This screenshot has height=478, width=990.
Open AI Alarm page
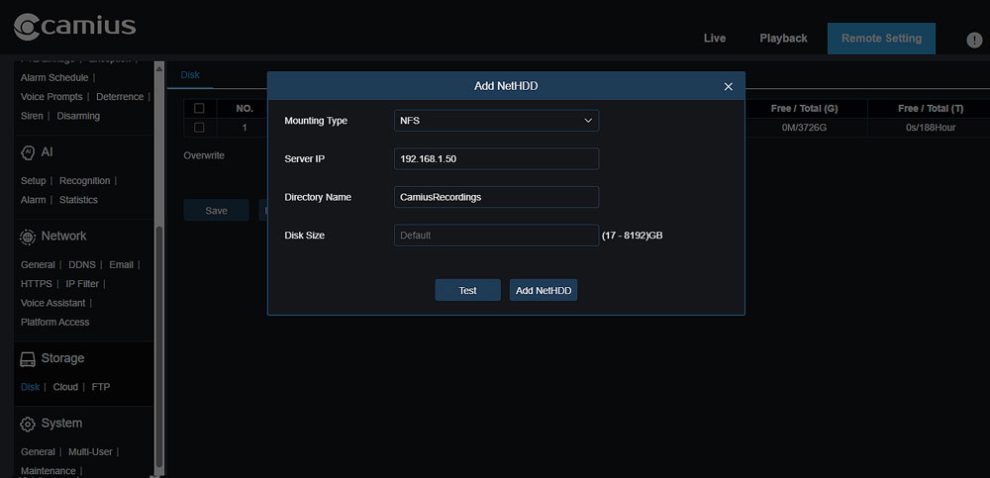33,200
